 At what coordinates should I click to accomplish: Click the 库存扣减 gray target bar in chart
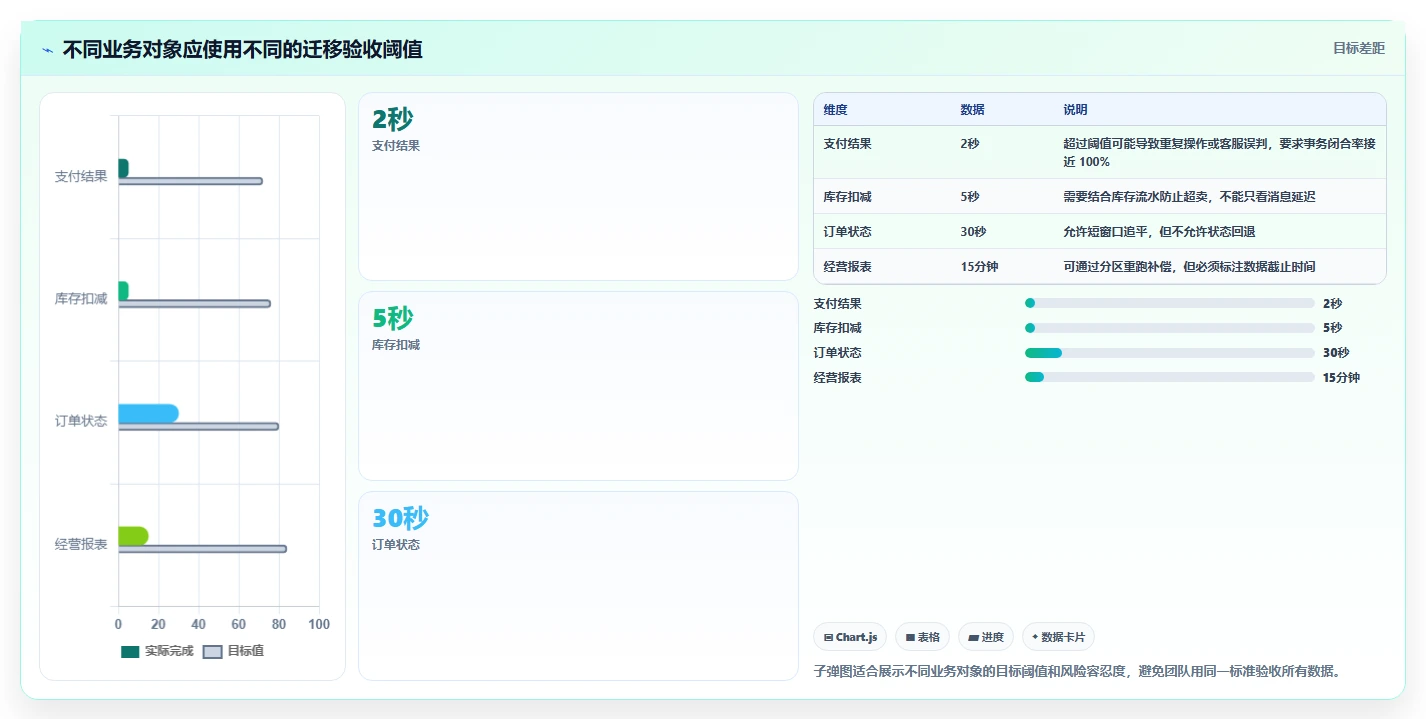coord(194,303)
